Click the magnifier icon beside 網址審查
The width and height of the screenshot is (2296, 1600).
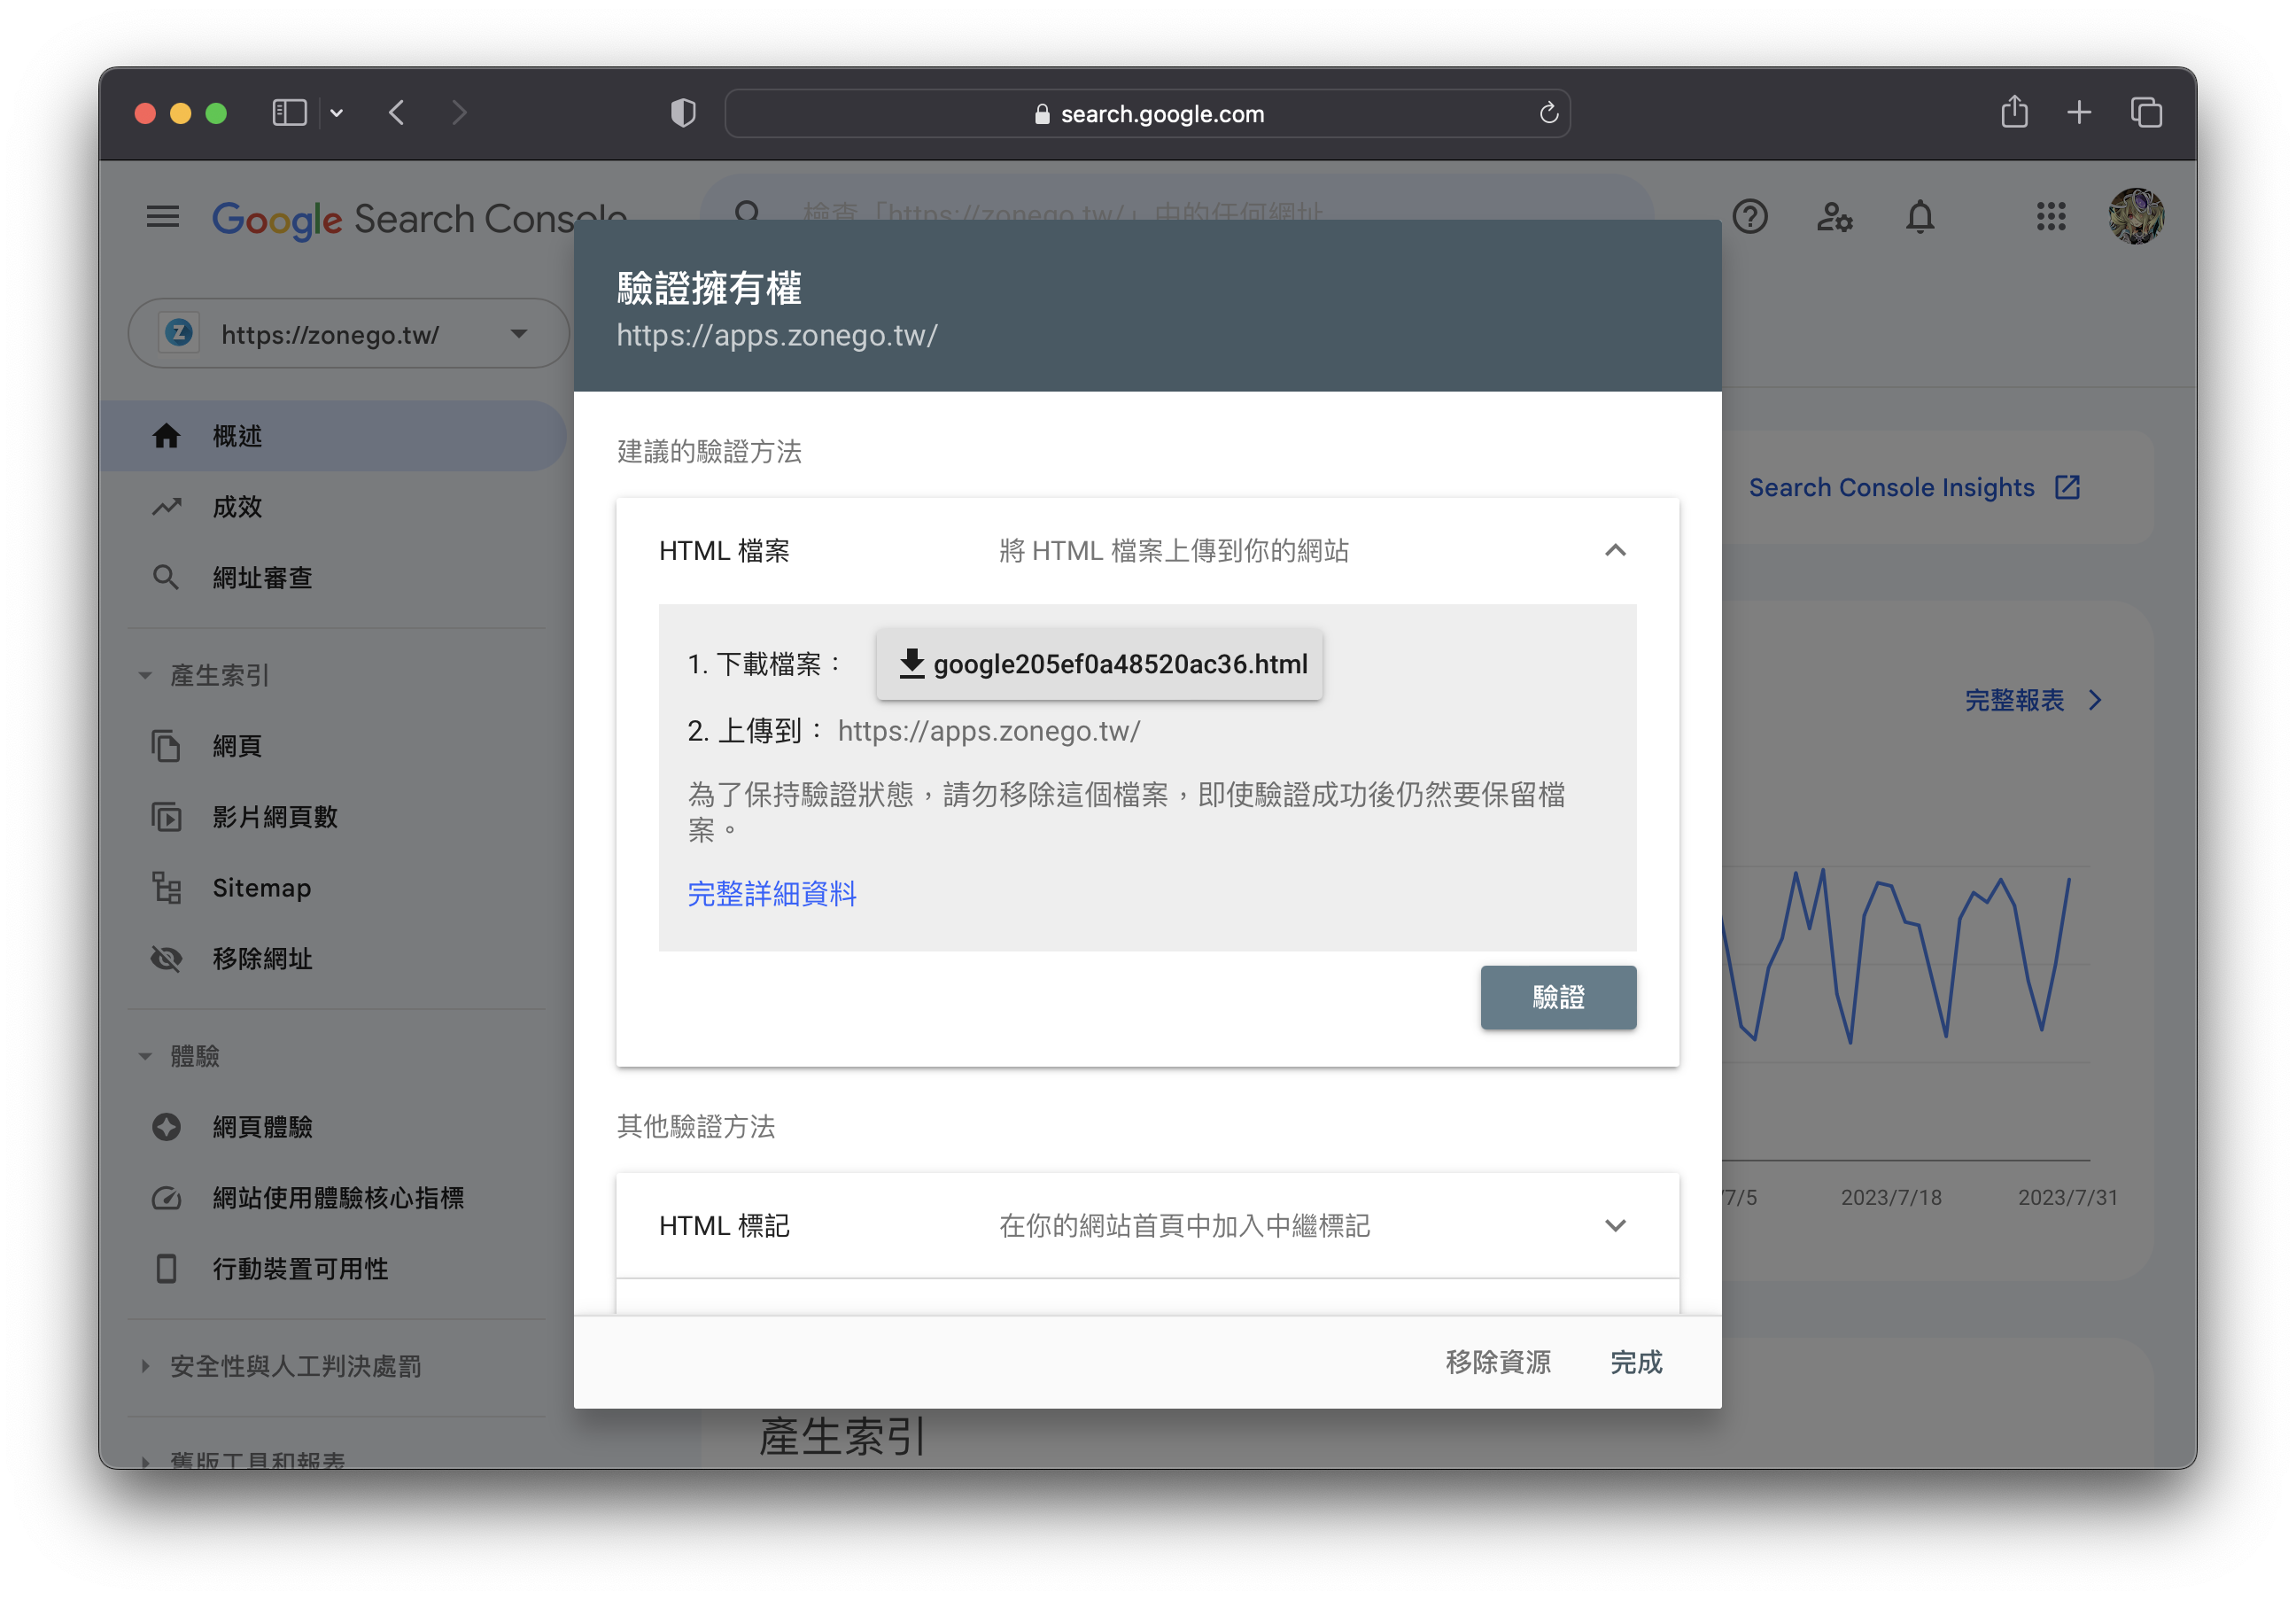coord(166,578)
